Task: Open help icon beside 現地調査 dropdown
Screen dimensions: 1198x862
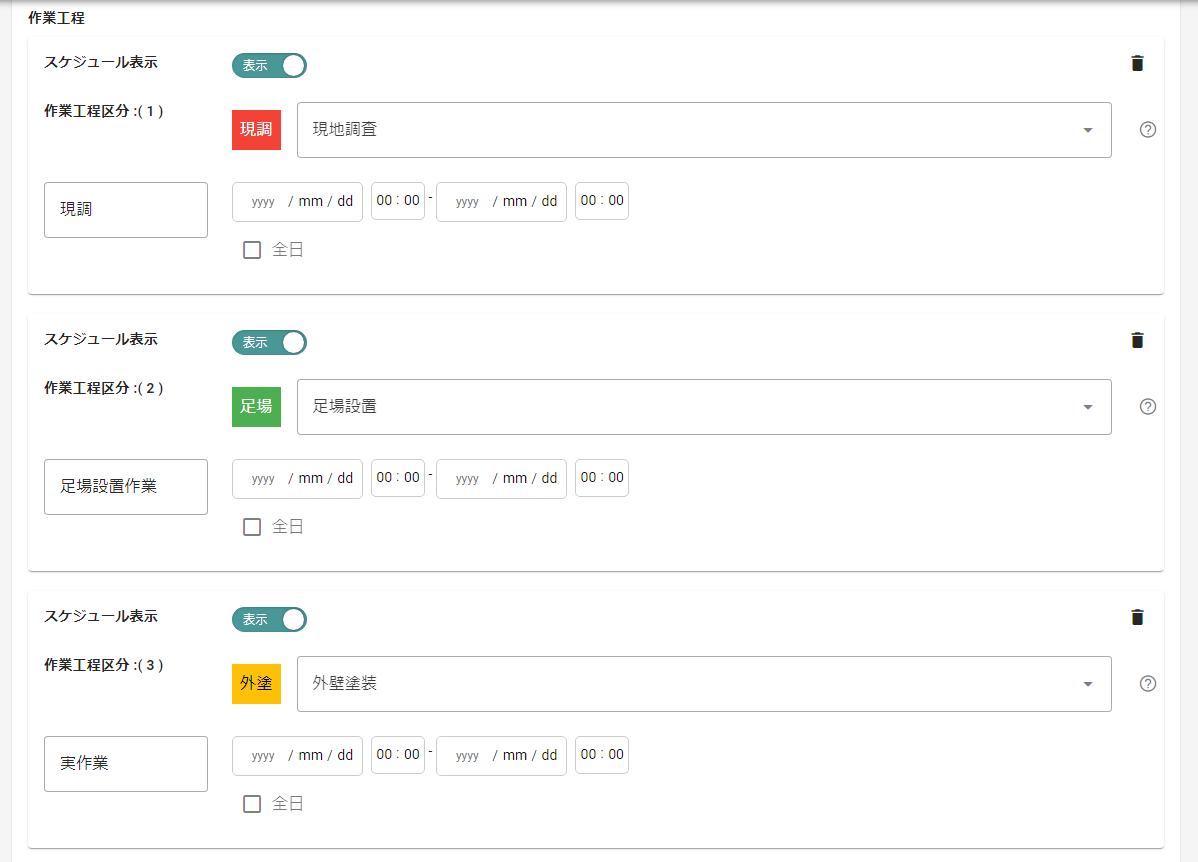Action: pos(1148,130)
